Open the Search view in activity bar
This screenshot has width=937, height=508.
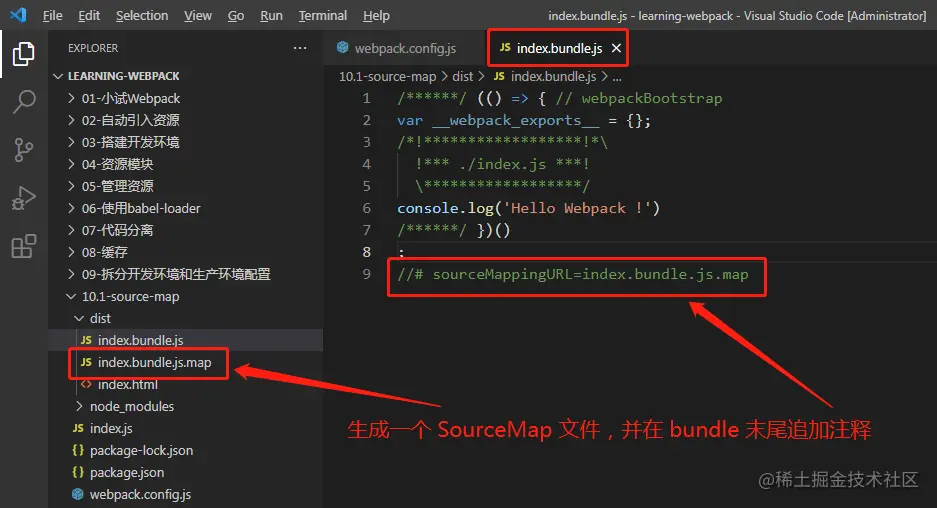(23, 102)
